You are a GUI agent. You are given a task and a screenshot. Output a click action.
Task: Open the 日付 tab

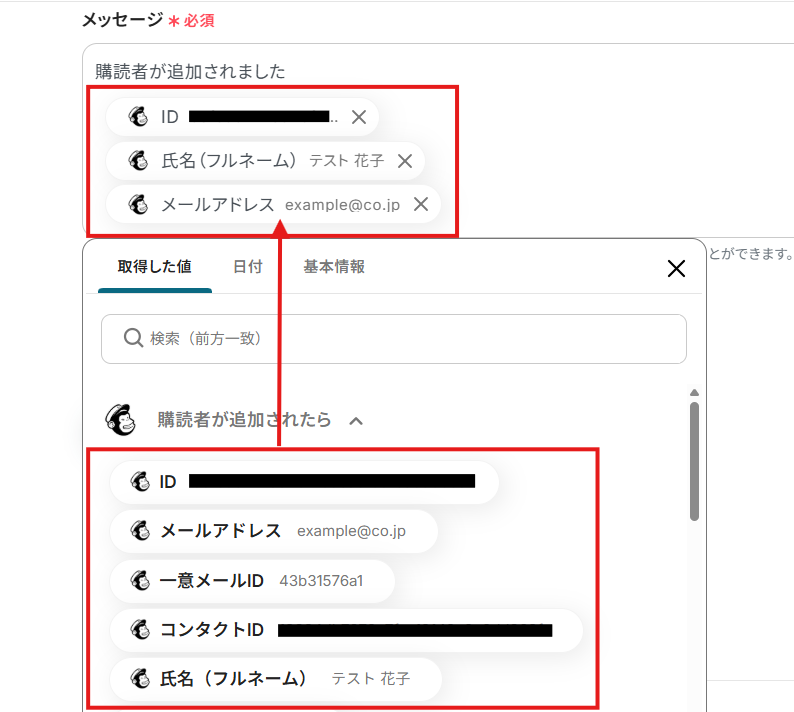(248, 267)
